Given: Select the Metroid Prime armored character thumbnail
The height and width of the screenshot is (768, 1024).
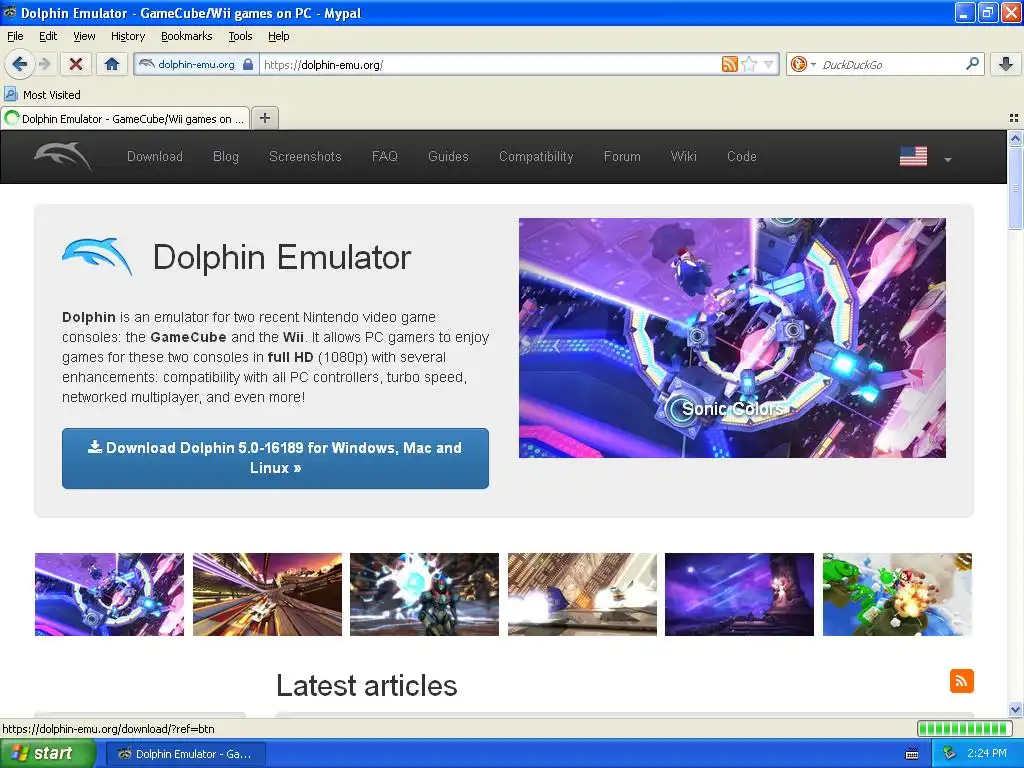Looking at the screenshot, I should (x=424, y=594).
